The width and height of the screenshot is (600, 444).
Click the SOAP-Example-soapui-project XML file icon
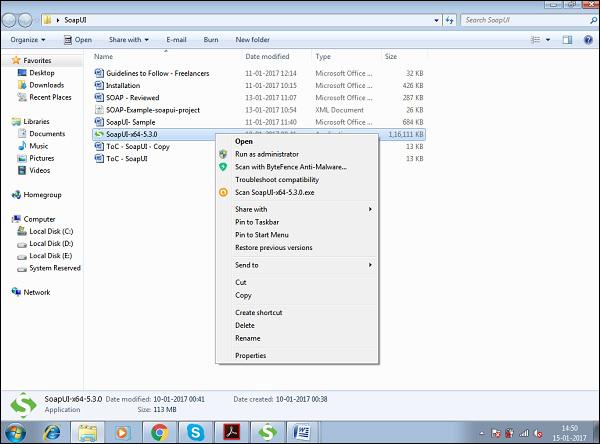coord(99,109)
